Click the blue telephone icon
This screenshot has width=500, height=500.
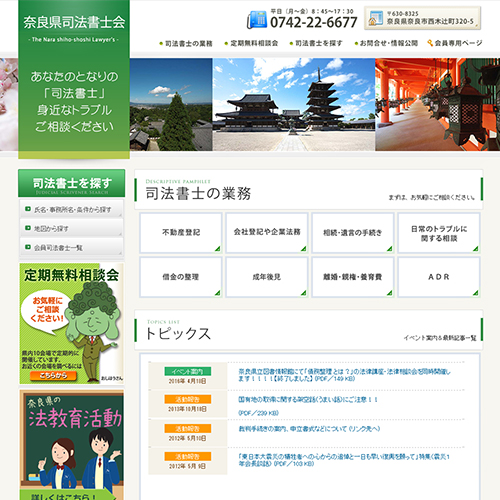click(256, 20)
